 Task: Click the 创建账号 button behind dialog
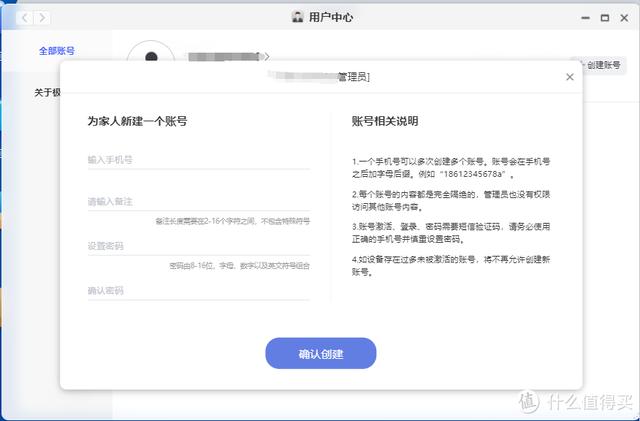[x=601, y=65]
